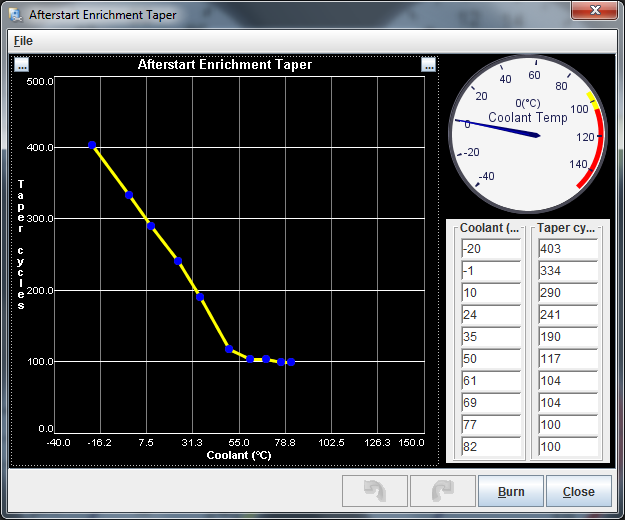
Task: Select the curve point at 403 cycles
Action: [x=92, y=146]
